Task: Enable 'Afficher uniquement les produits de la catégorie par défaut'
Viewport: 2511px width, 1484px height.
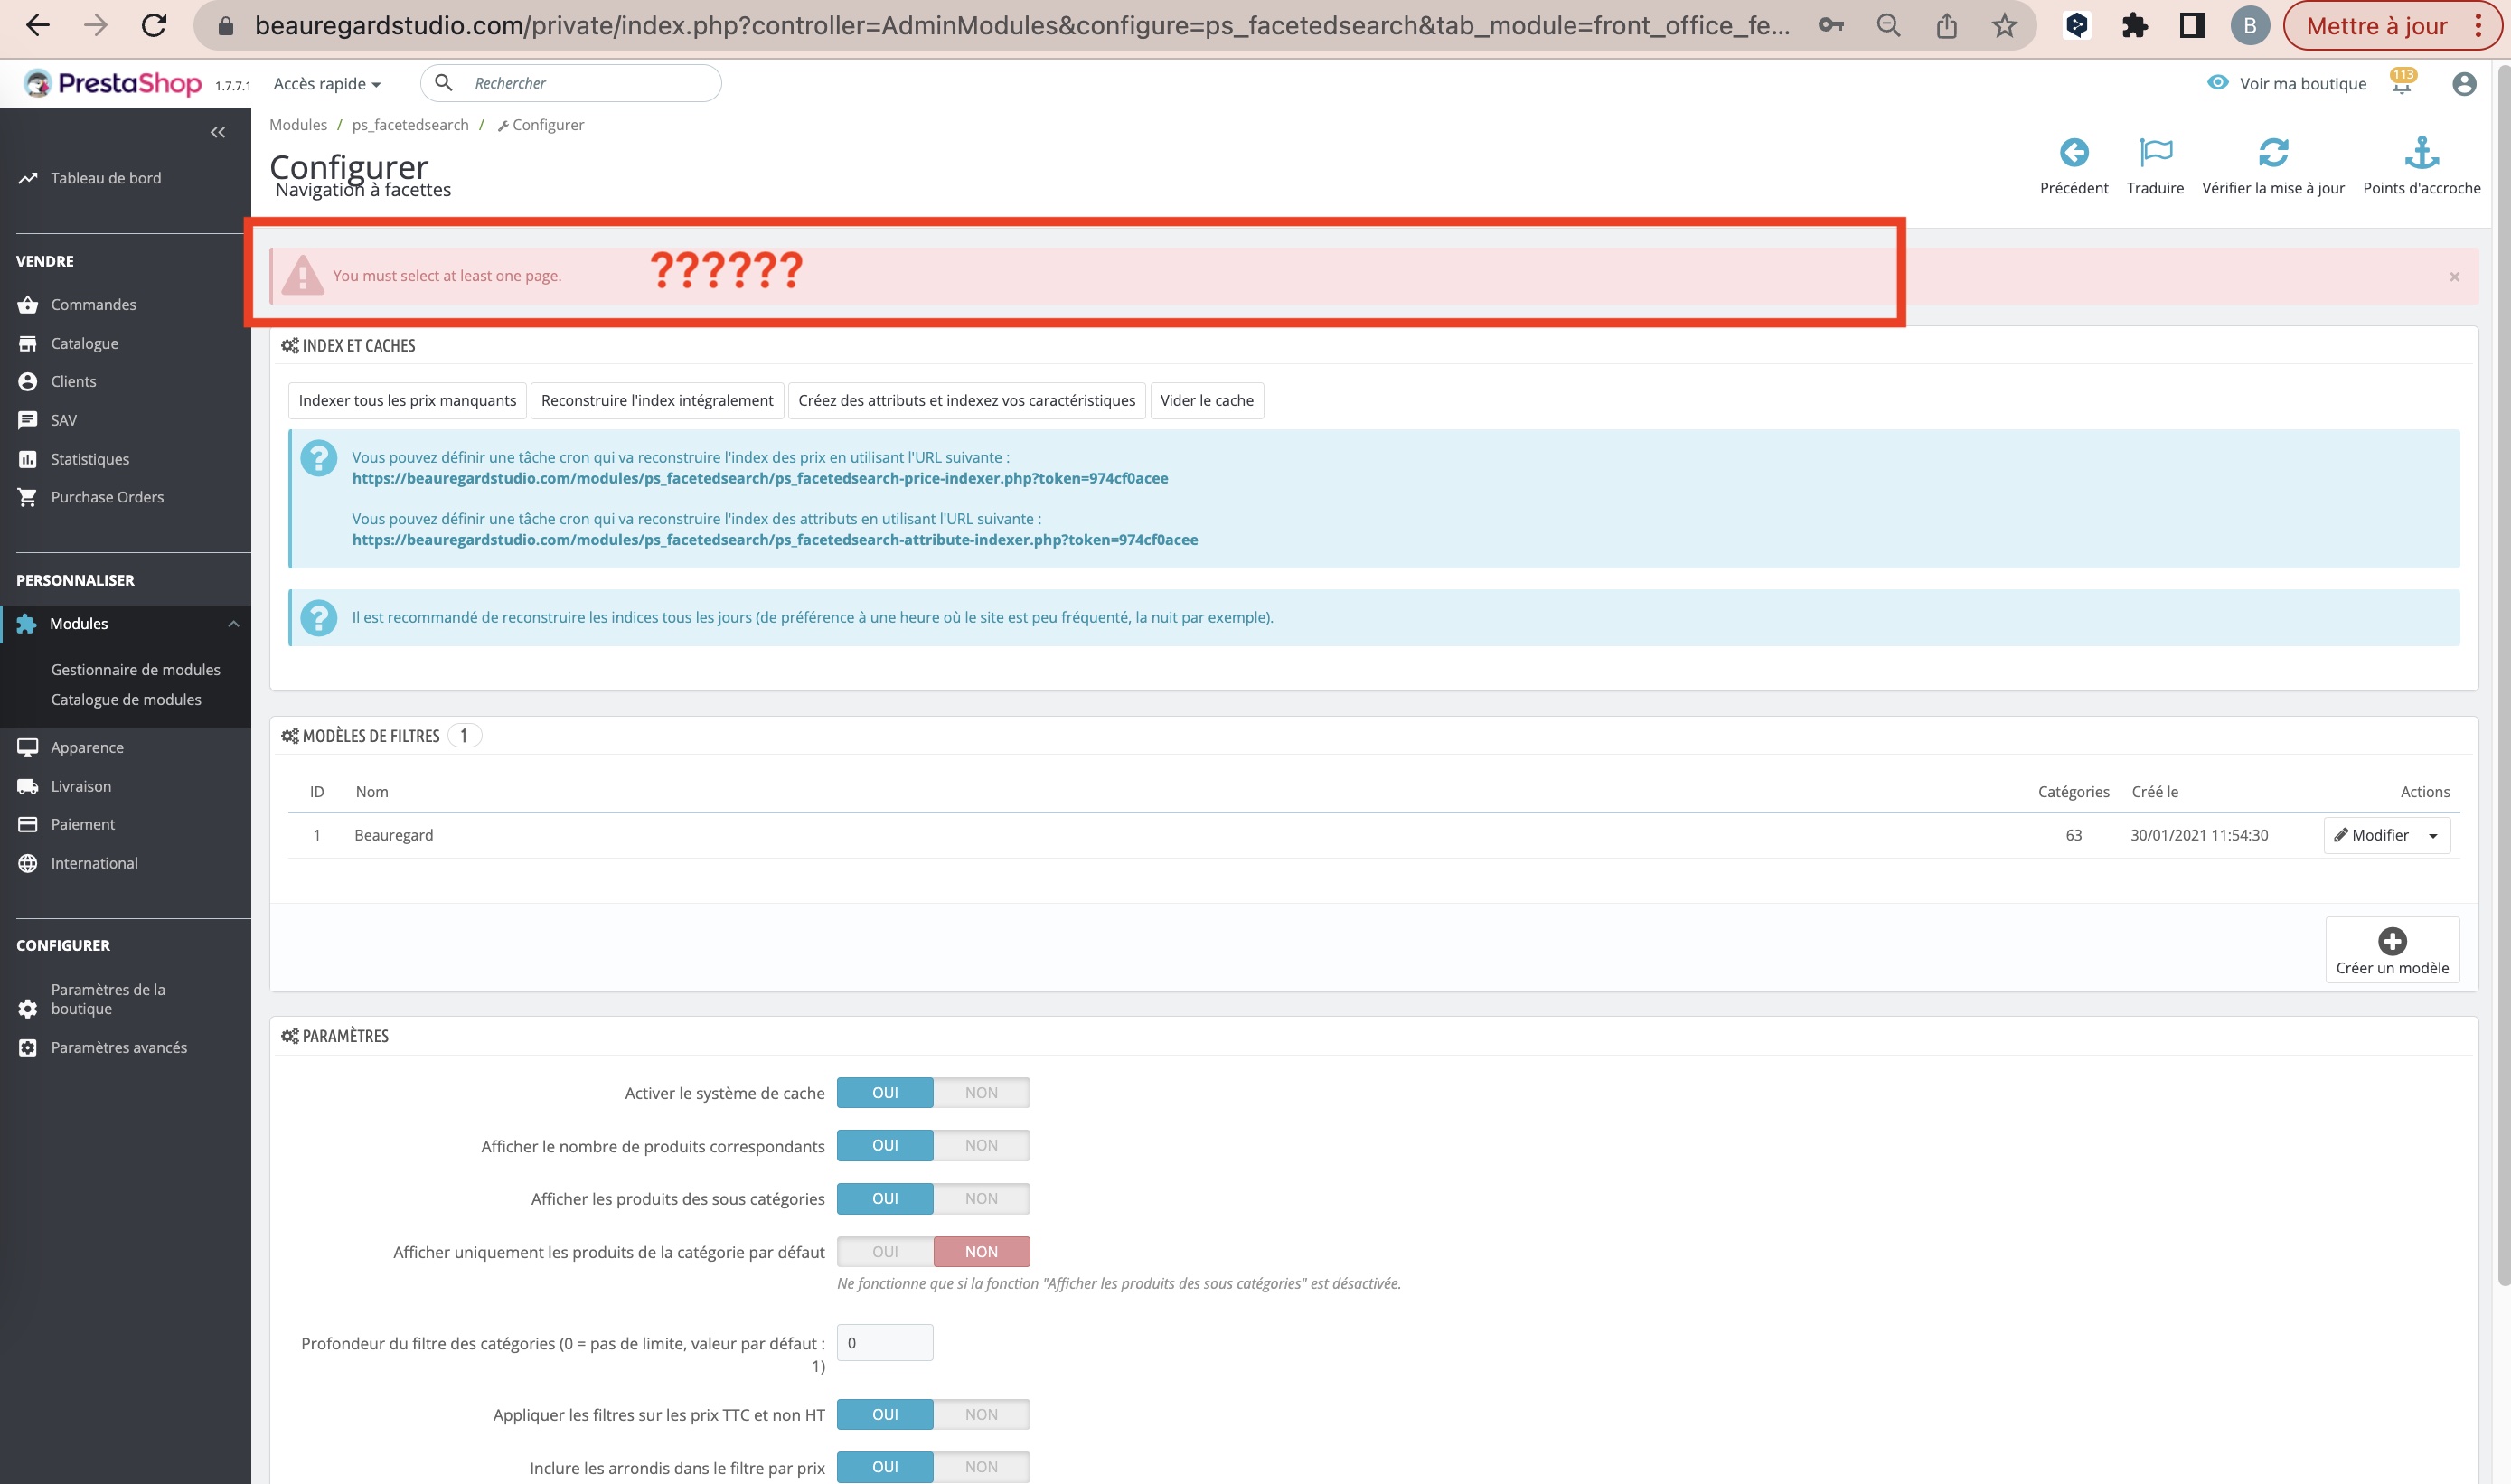Action: (884, 1251)
